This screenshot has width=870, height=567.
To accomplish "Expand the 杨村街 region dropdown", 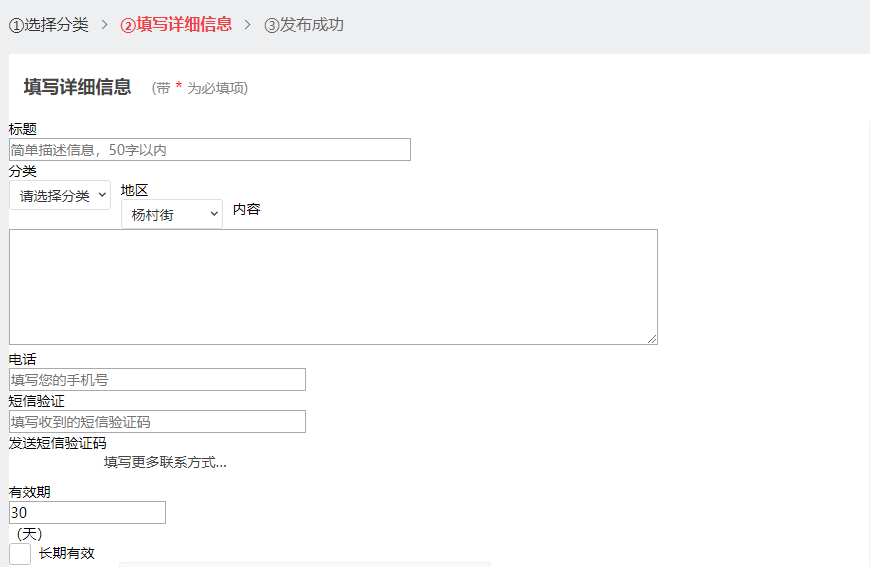I will click(x=172, y=214).
